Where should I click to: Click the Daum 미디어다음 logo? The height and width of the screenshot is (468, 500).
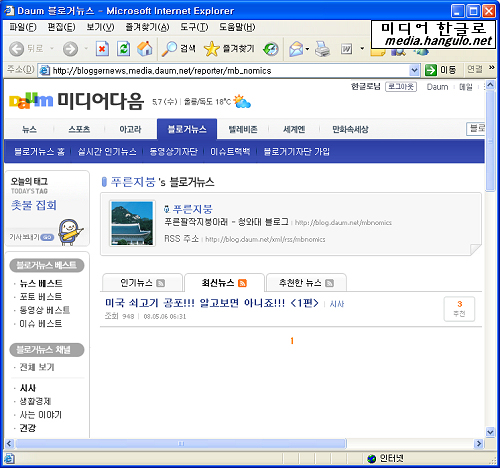click(x=76, y=101)
